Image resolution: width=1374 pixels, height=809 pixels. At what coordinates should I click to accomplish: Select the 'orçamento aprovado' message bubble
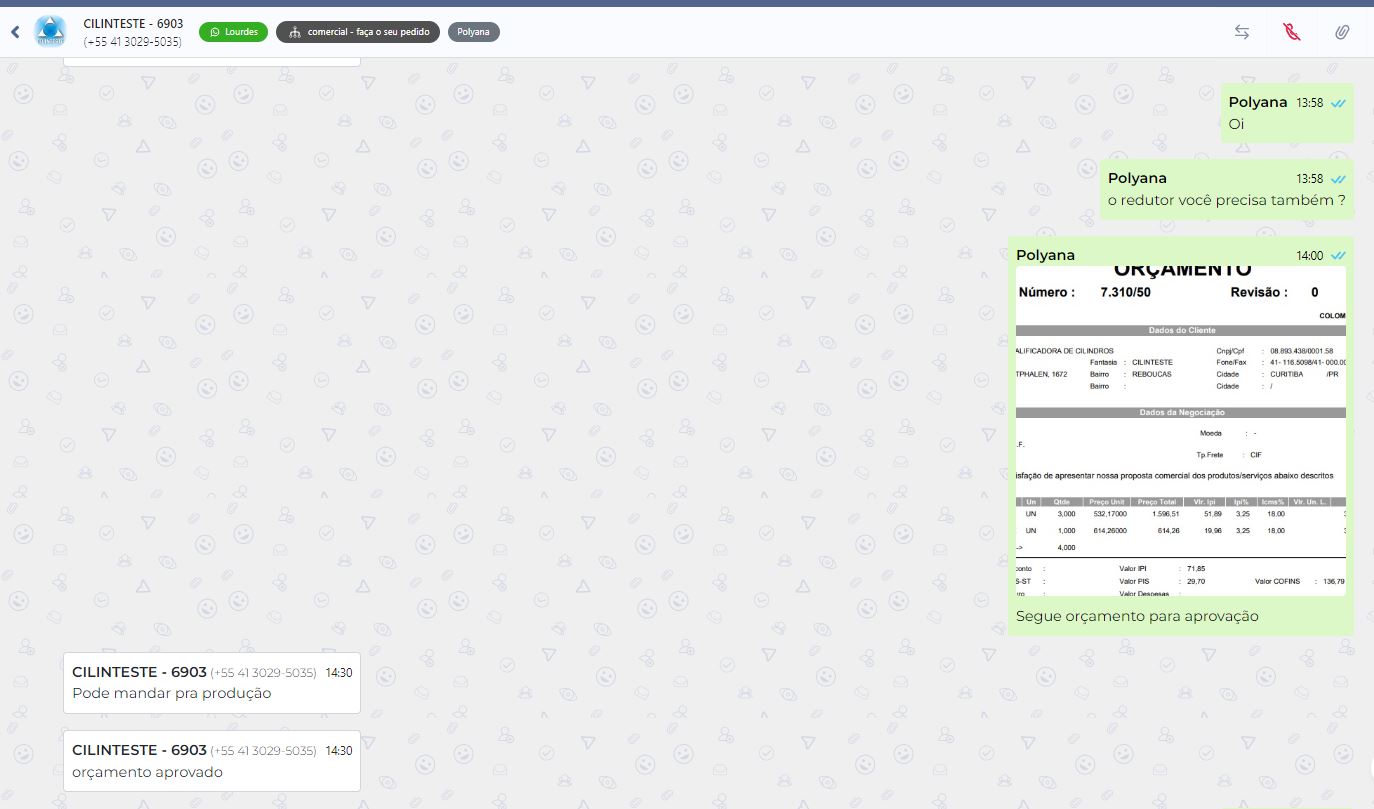pyautogui.click(x=147, y=772)
